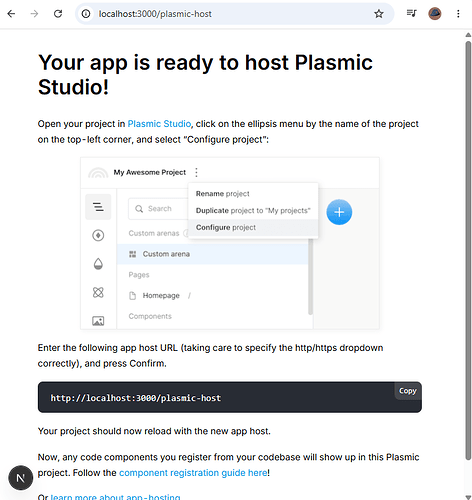Image resolution: width=472 pixels, height=500 pixels.
Task: Click the scrollbar up arrow
Action: (x=468, y=35)
